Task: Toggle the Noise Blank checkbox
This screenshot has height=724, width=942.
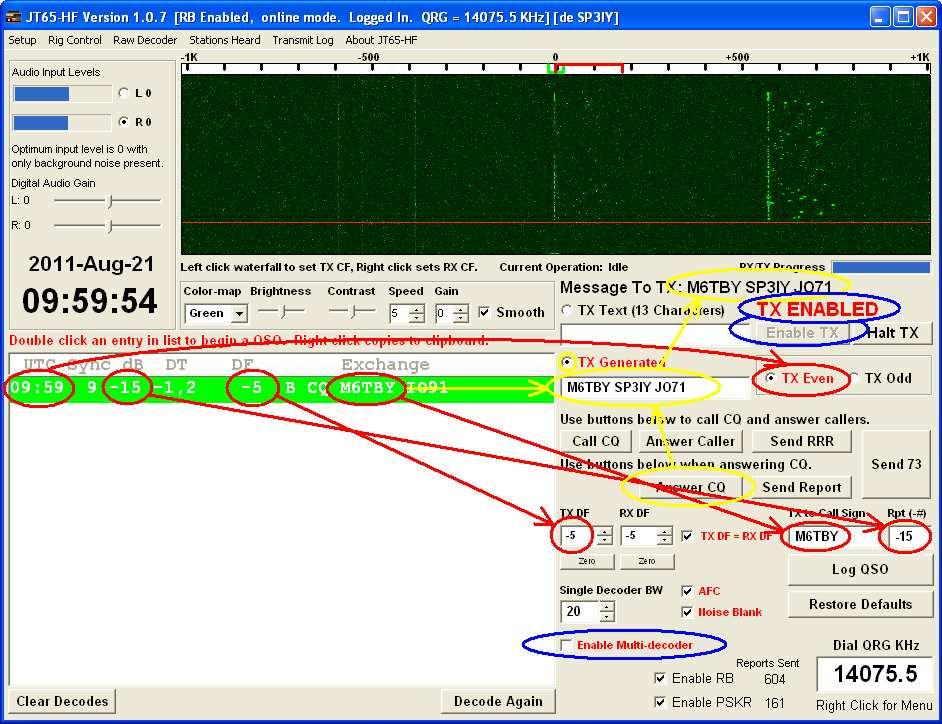Action: 687,612
